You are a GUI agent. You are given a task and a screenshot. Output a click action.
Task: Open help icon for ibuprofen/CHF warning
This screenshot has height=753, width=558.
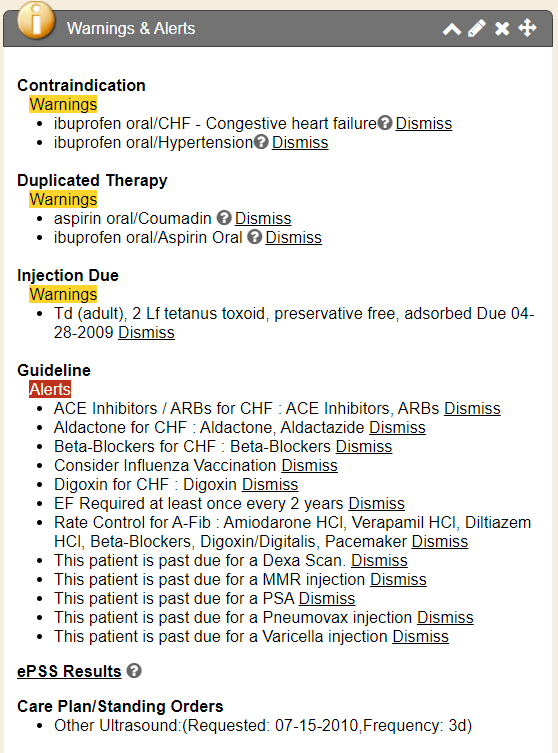pos(385,123)
